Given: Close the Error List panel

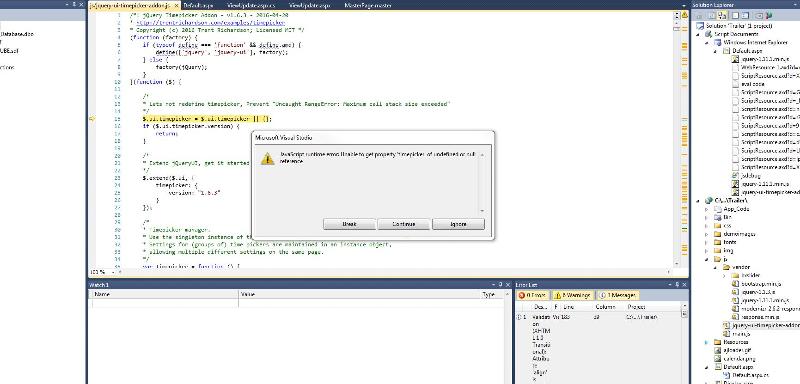Looking at the screenshot, I should (x=685, y=285).
